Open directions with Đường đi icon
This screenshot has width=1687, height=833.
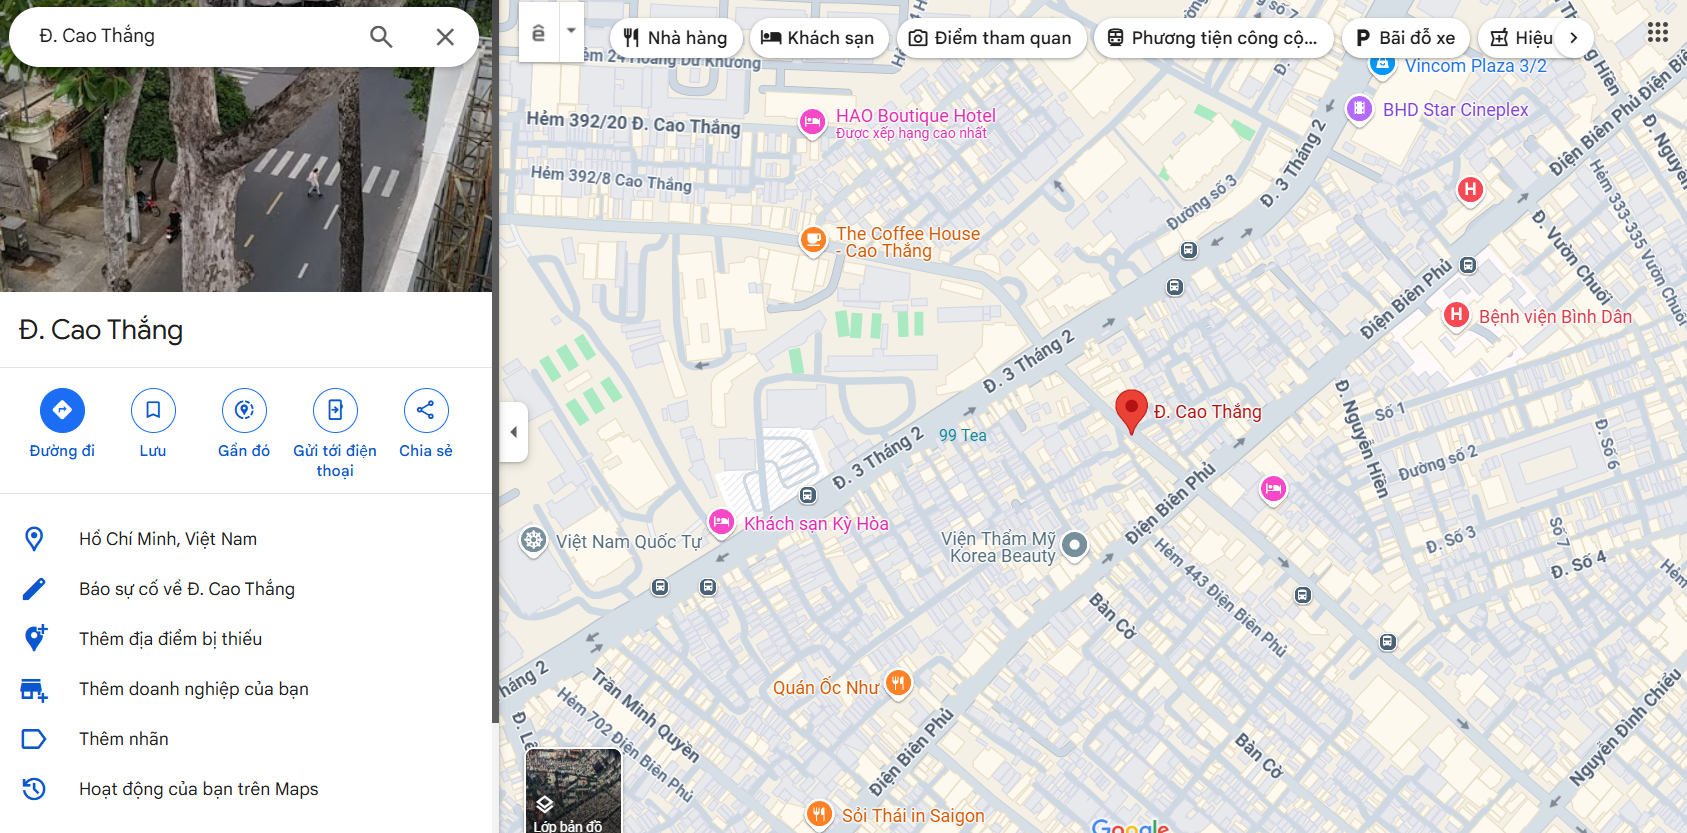62,410
